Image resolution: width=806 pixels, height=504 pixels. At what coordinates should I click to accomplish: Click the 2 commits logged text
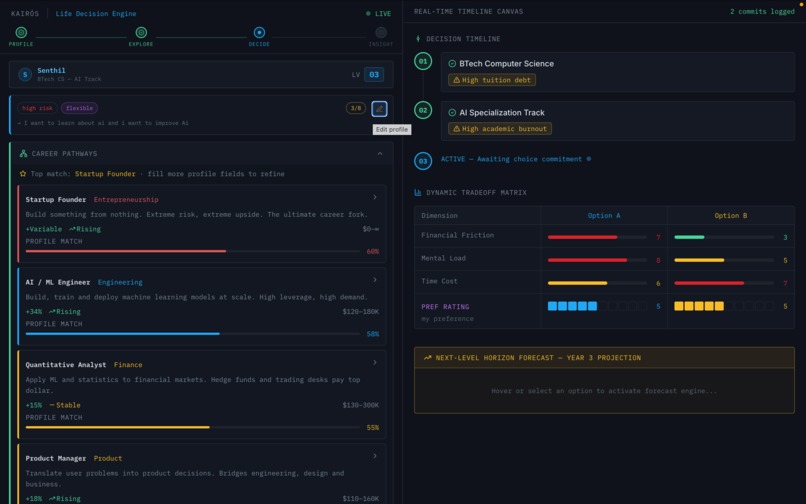tap(762, 11)
